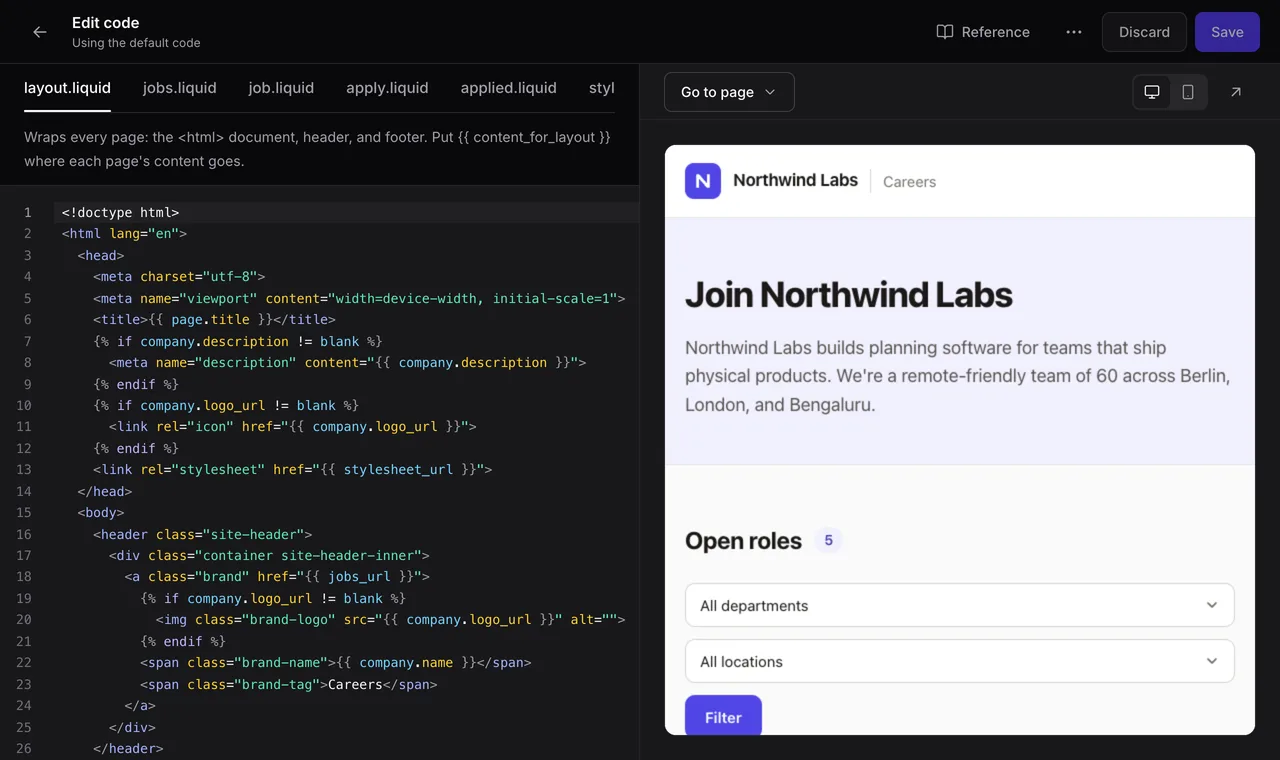Click the brand-name span on line 22
Screen dimensions: 1280x760
pyautogui.click(x=335, y=662)
